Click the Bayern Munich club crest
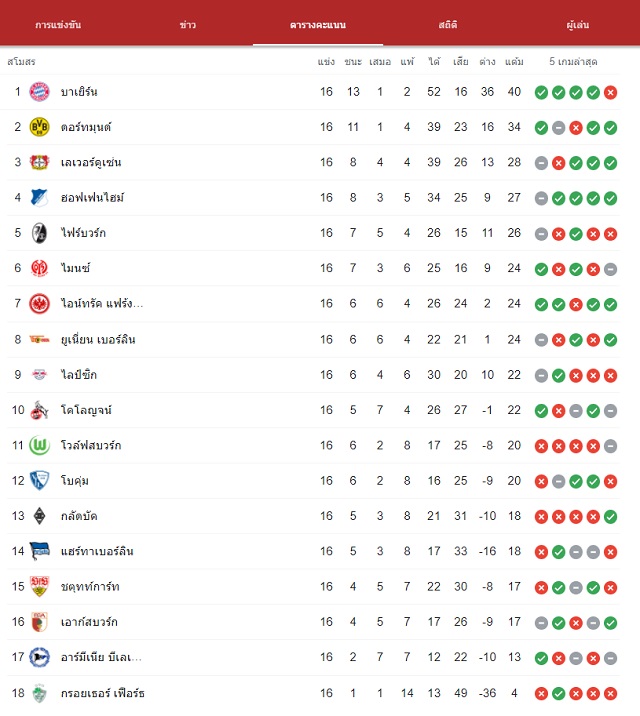Viewport: 640px width, 716px height. click(39, 92)
